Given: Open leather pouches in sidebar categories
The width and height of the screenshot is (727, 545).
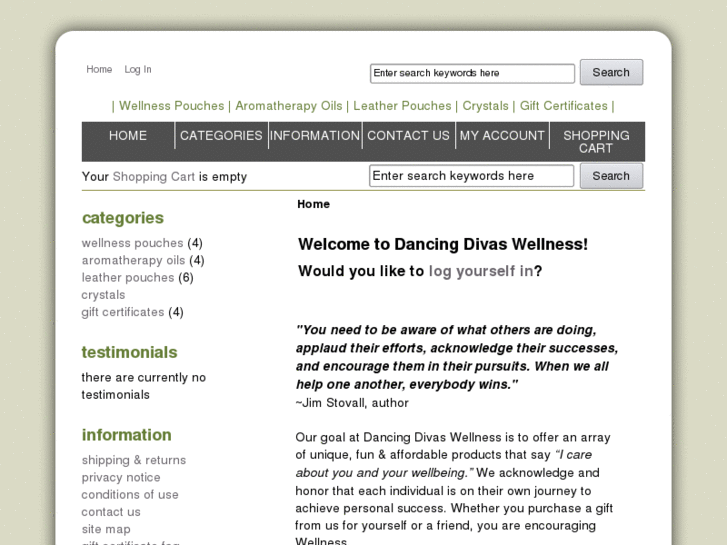Looking at the screenshot, I should coord(128,277).
